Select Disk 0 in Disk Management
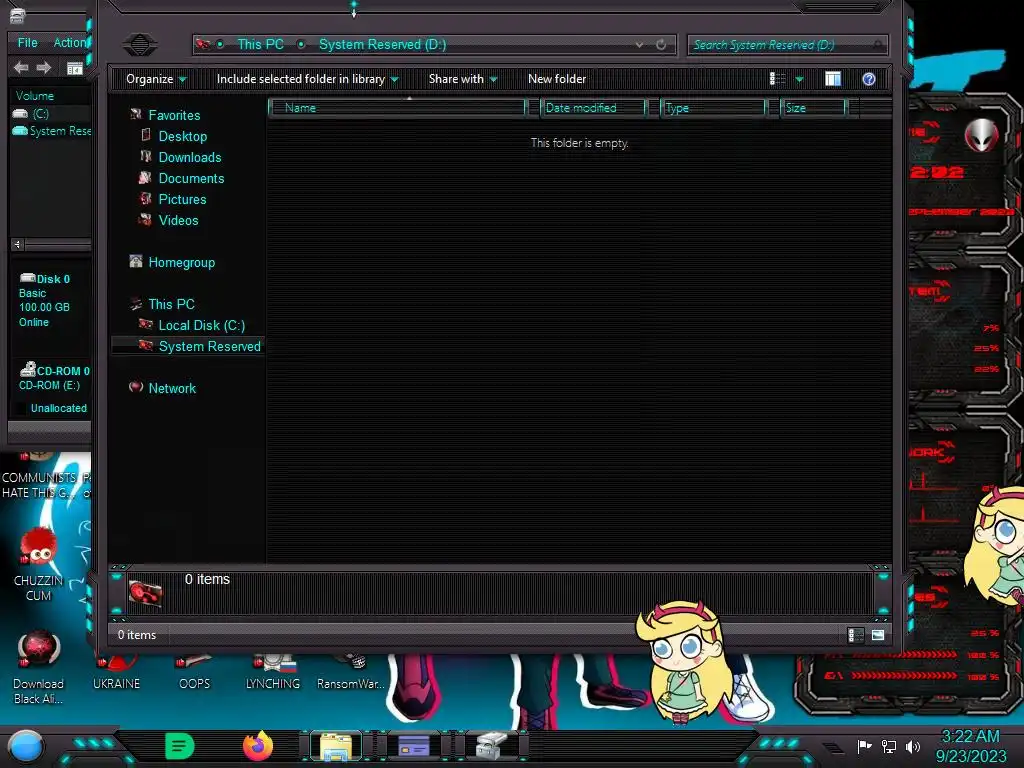 [x=44, y=300]
